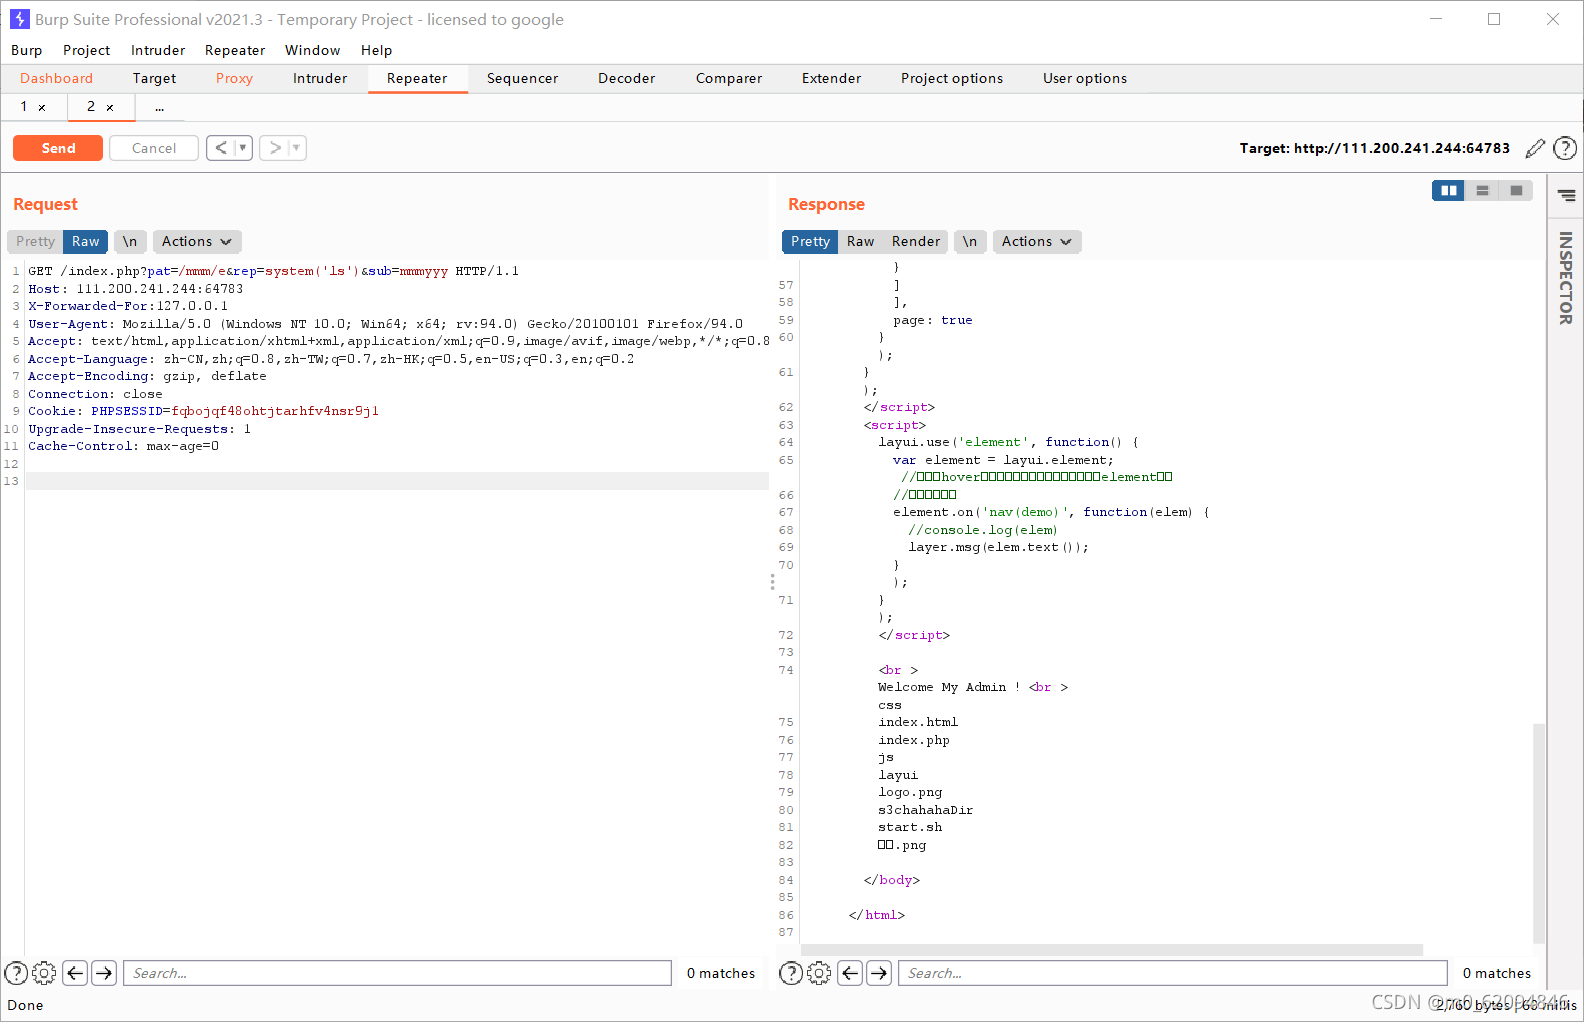Close Repeater tab 2
Viewport: 1584px width, 1022px height.
[110, 107]
